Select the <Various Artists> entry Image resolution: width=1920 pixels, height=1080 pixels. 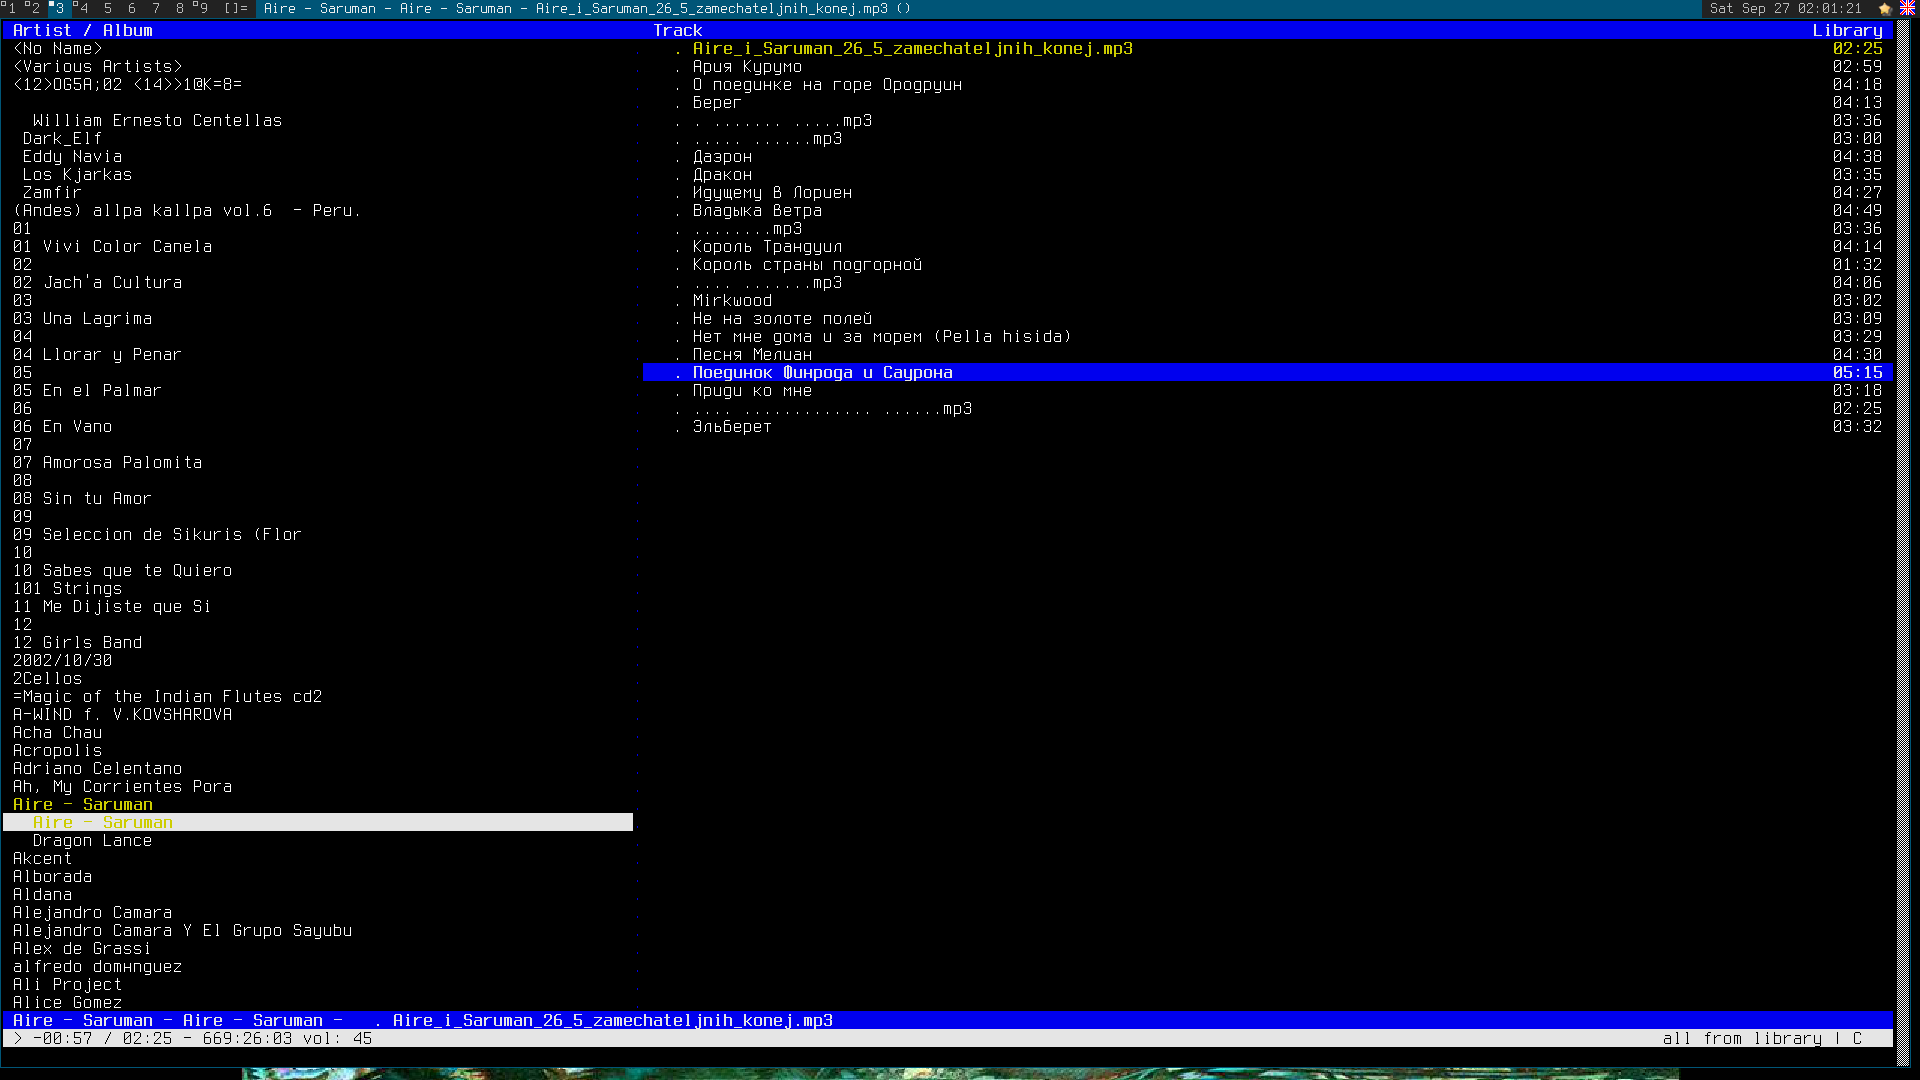click(x=98, y=67)
